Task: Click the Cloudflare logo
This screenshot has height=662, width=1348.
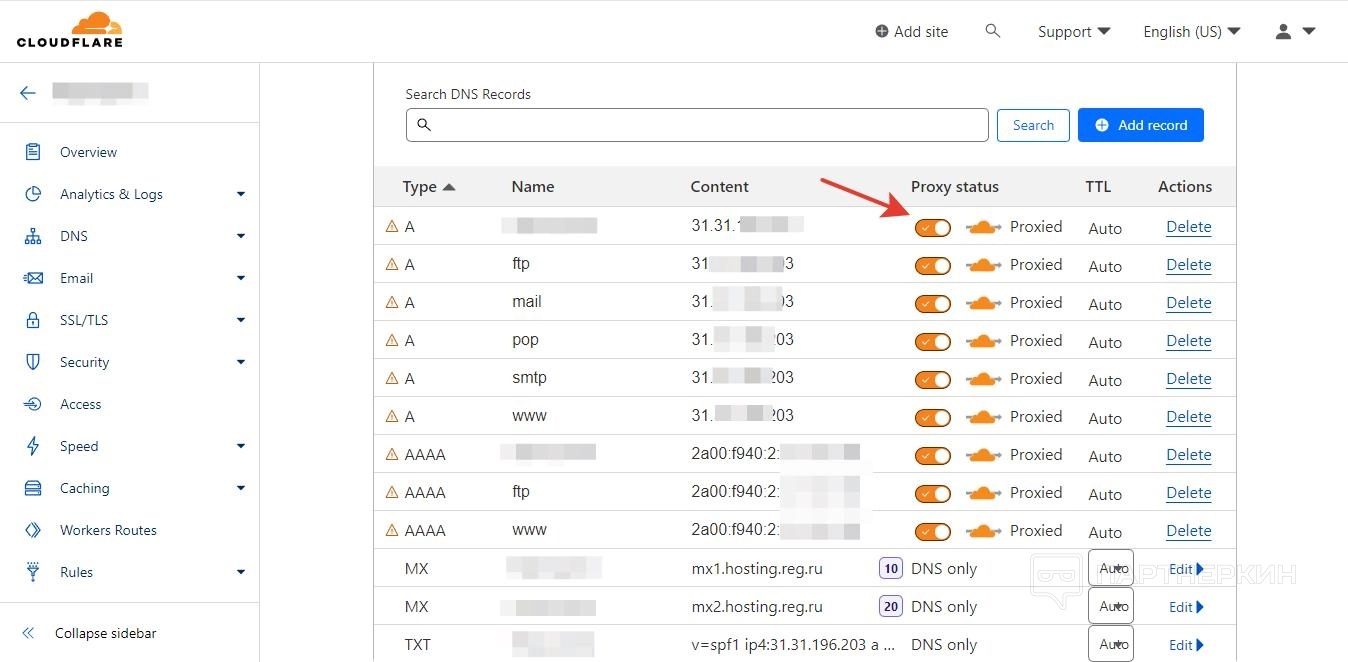Action: pos(70,30)
